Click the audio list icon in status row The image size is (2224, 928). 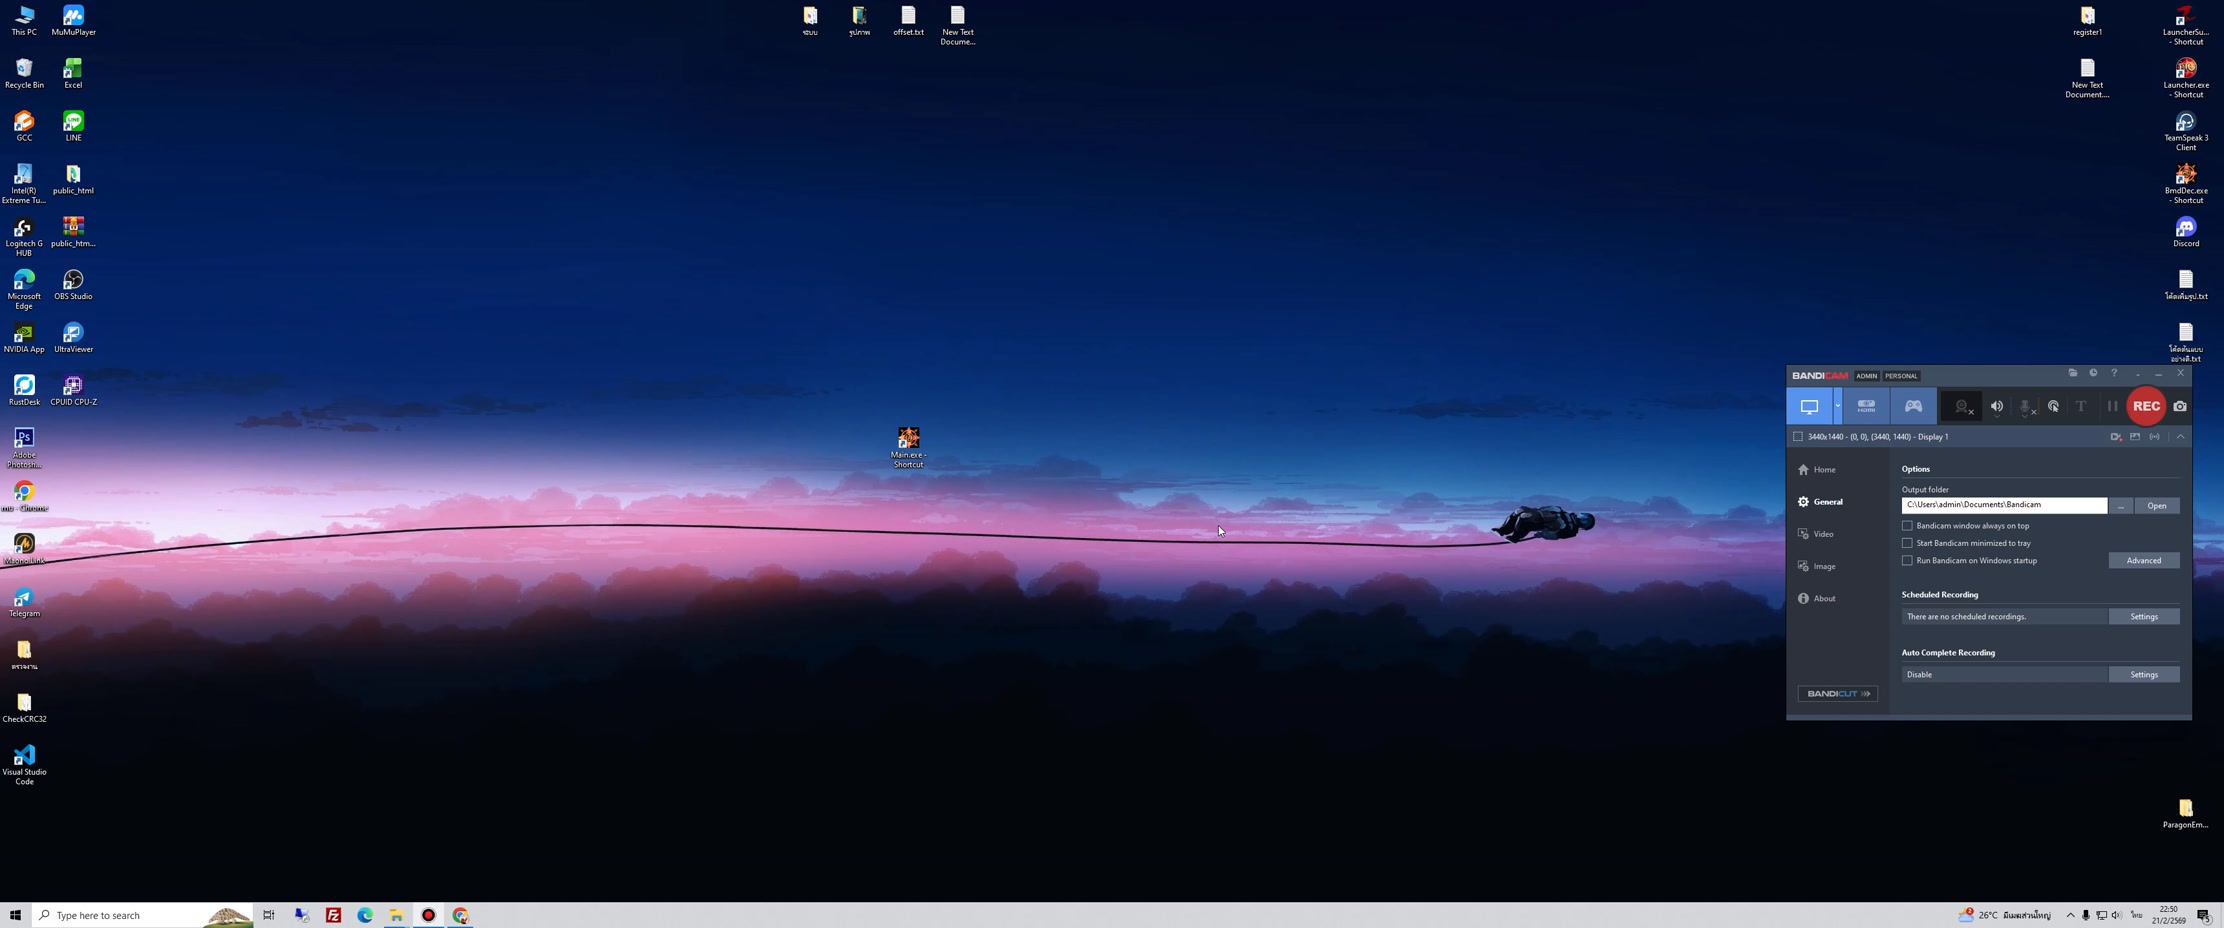point(2154,437)
